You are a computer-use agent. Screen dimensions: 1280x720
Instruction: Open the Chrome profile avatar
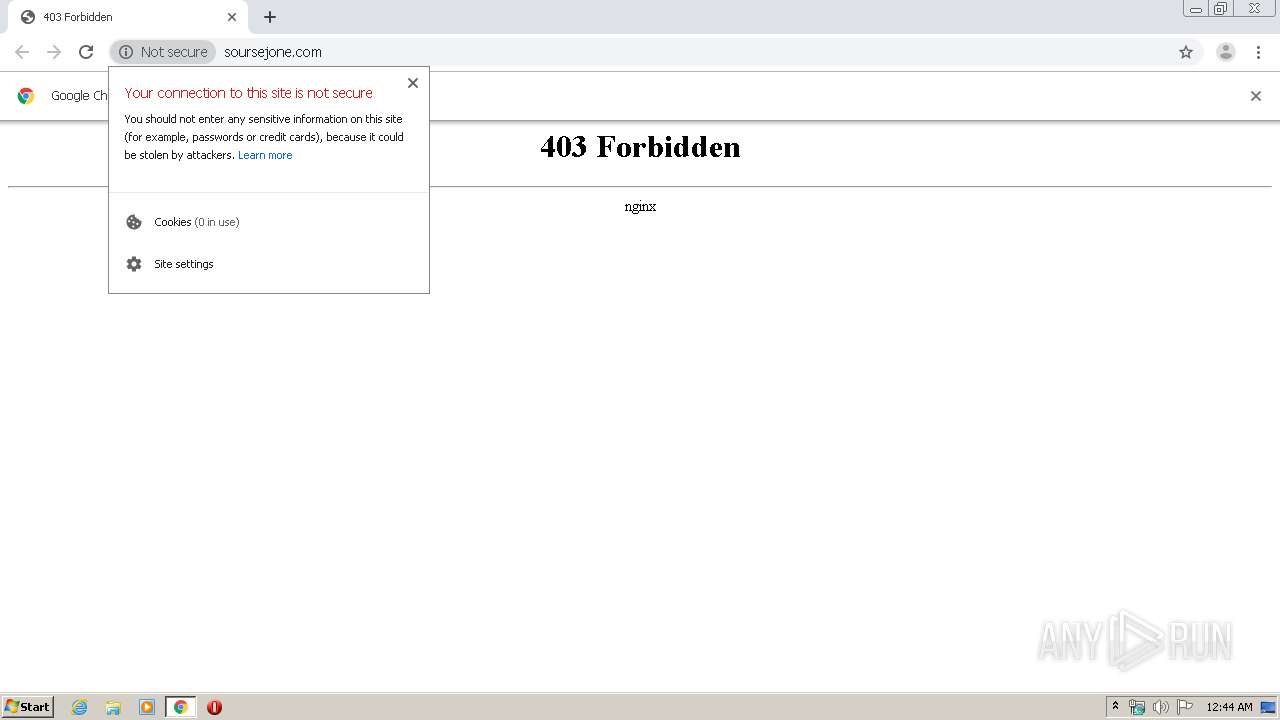(x=1226, y=52)
